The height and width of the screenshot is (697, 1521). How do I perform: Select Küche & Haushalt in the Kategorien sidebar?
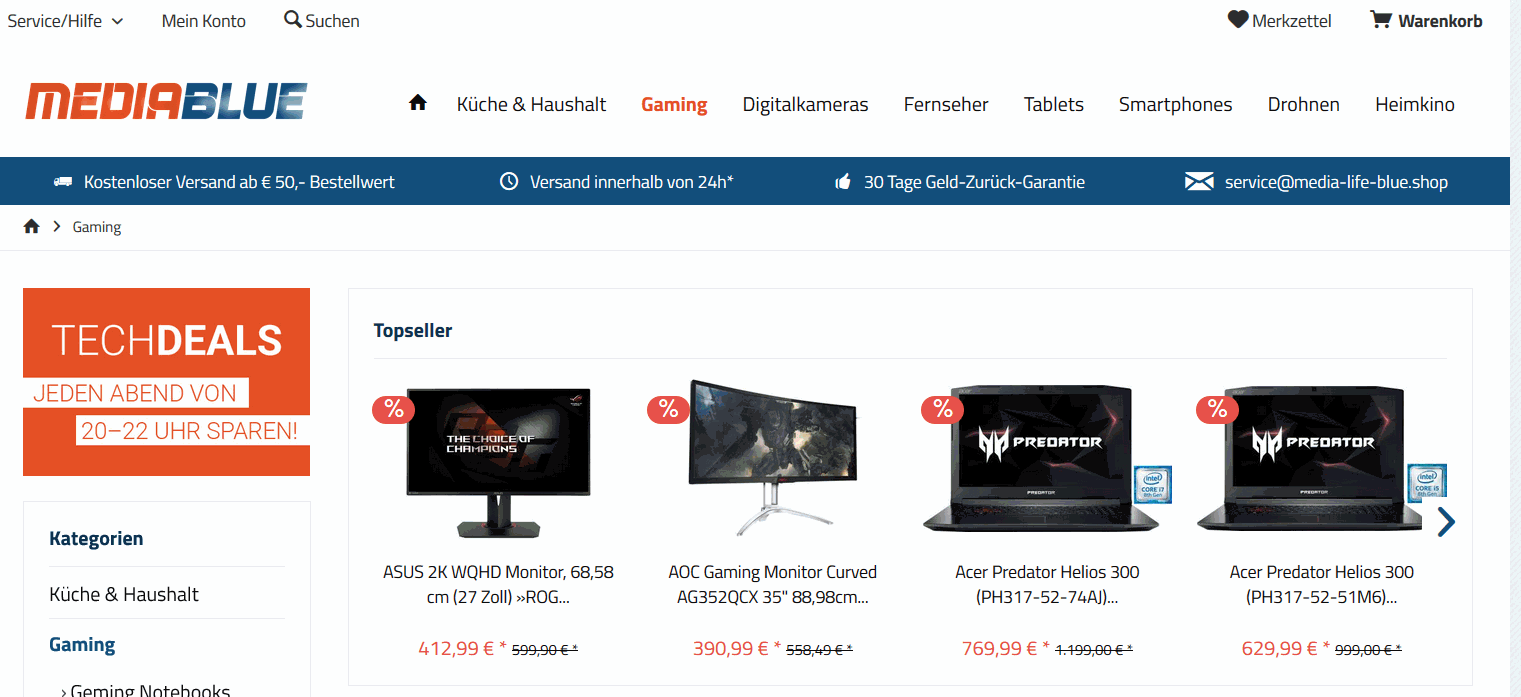click(x=124, y=594)
